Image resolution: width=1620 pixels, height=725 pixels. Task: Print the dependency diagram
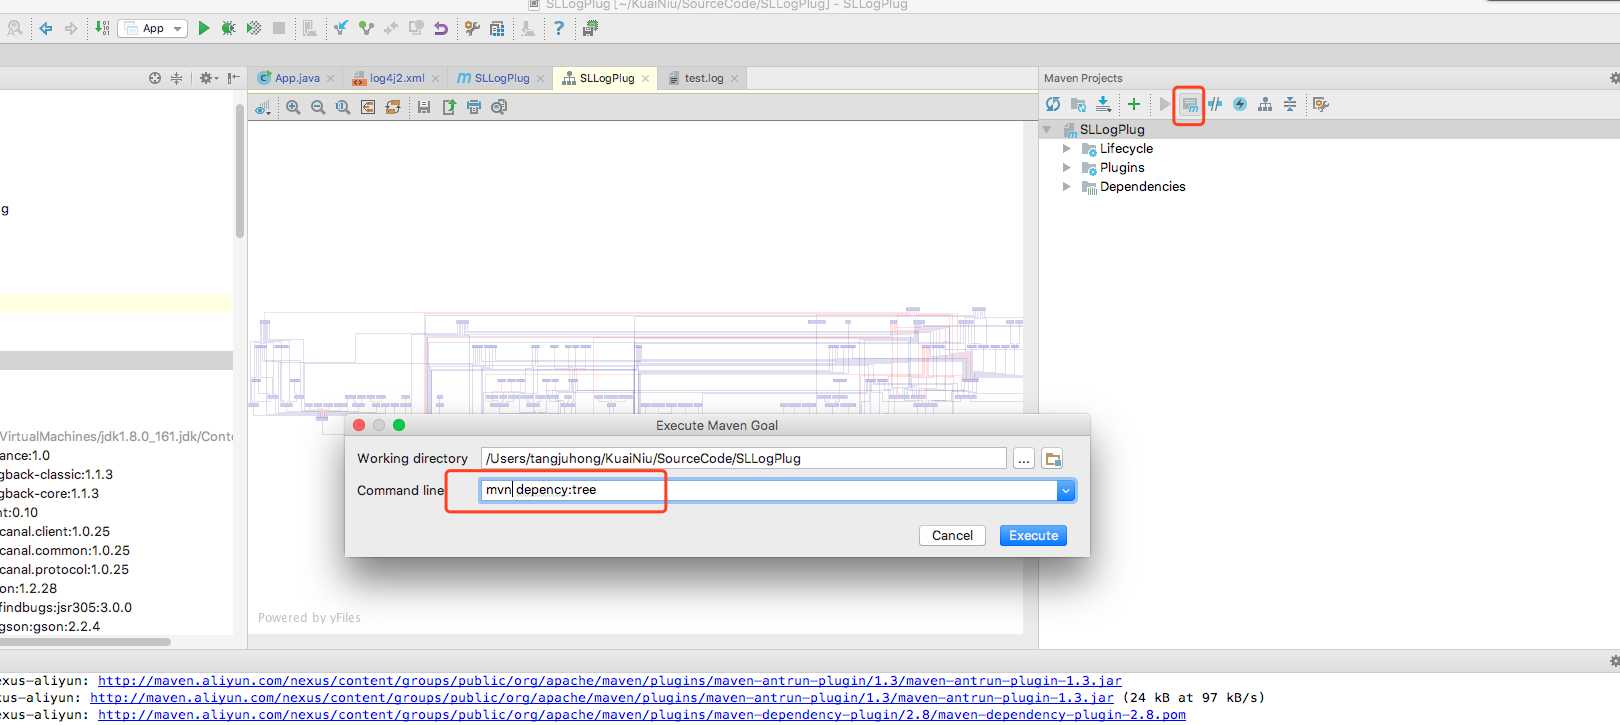click(x=474, y=107)
